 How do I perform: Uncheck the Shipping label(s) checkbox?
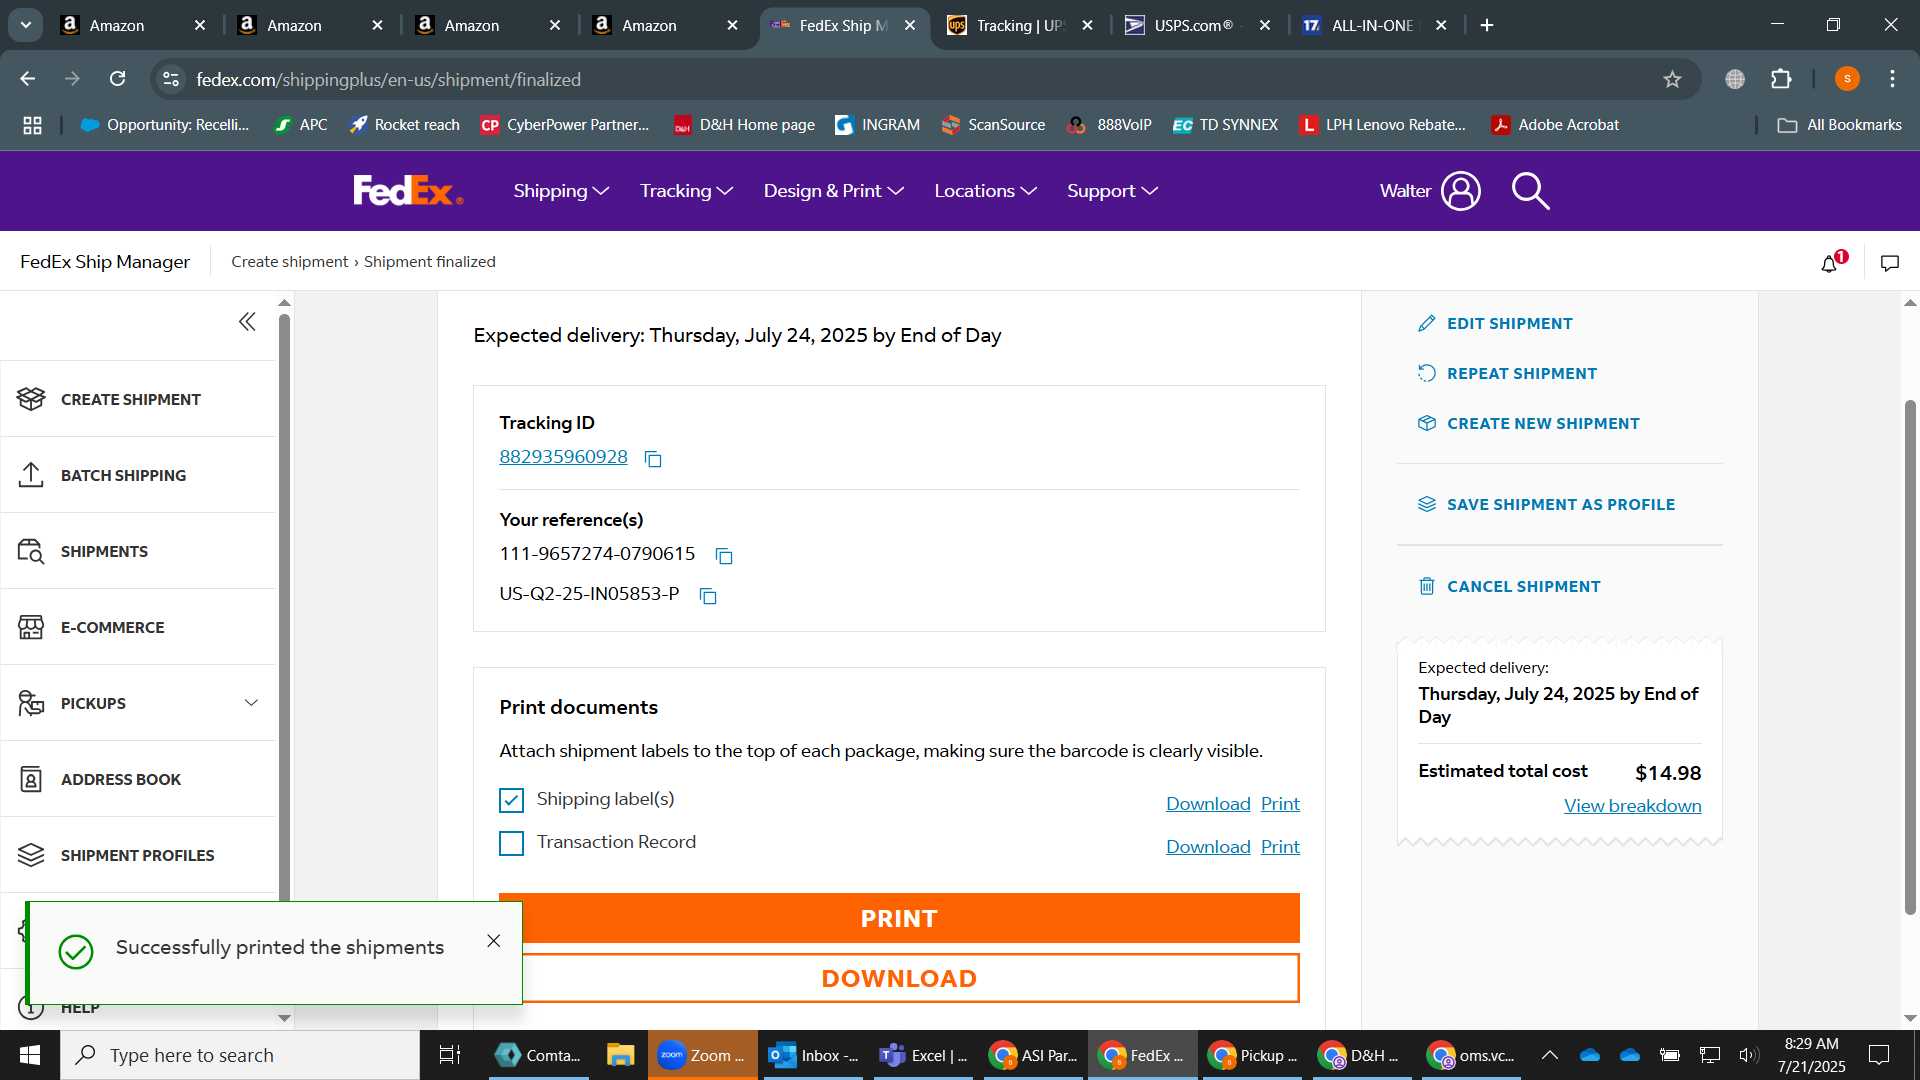coord(511,800)
